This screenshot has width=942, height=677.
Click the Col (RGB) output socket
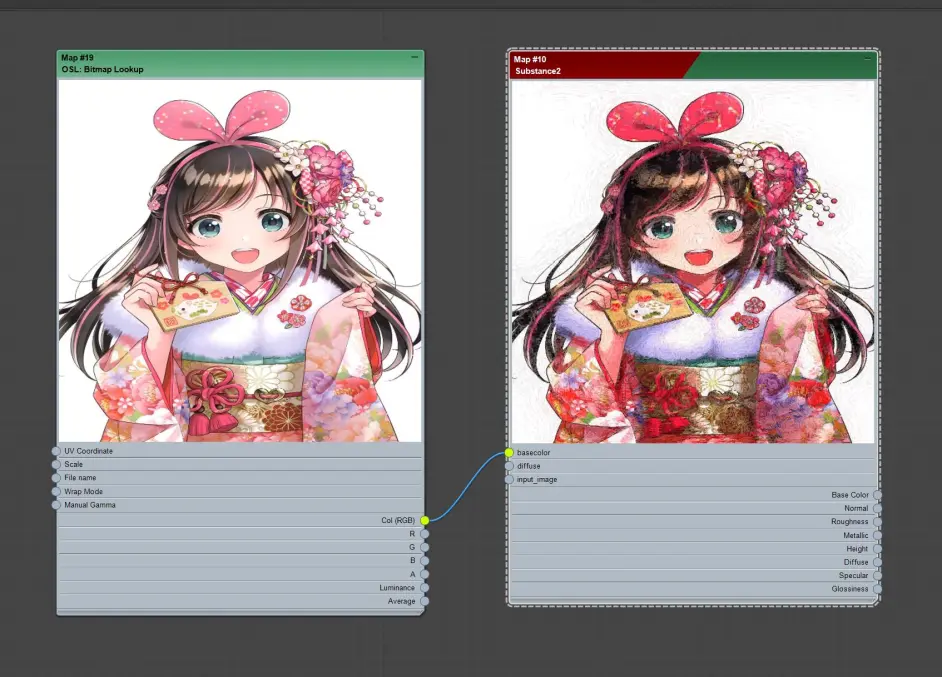tap(425, 520)
